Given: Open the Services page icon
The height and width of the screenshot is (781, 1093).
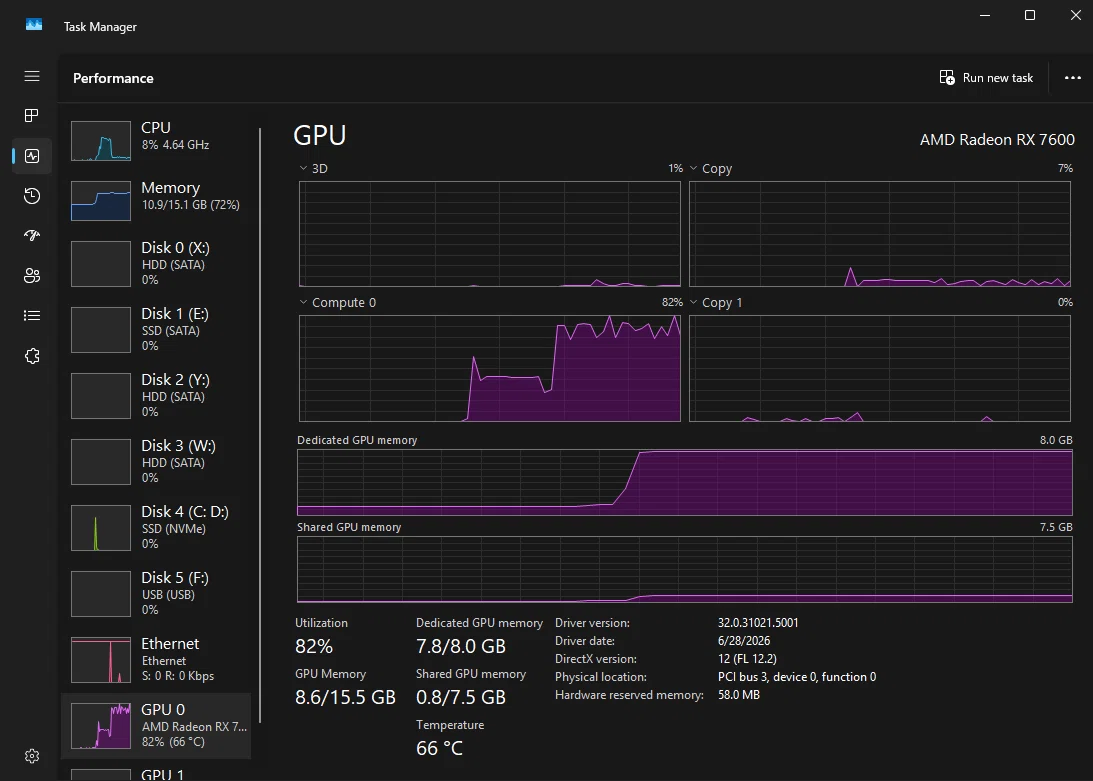Looking at the screenshot, I should point(32,356).
